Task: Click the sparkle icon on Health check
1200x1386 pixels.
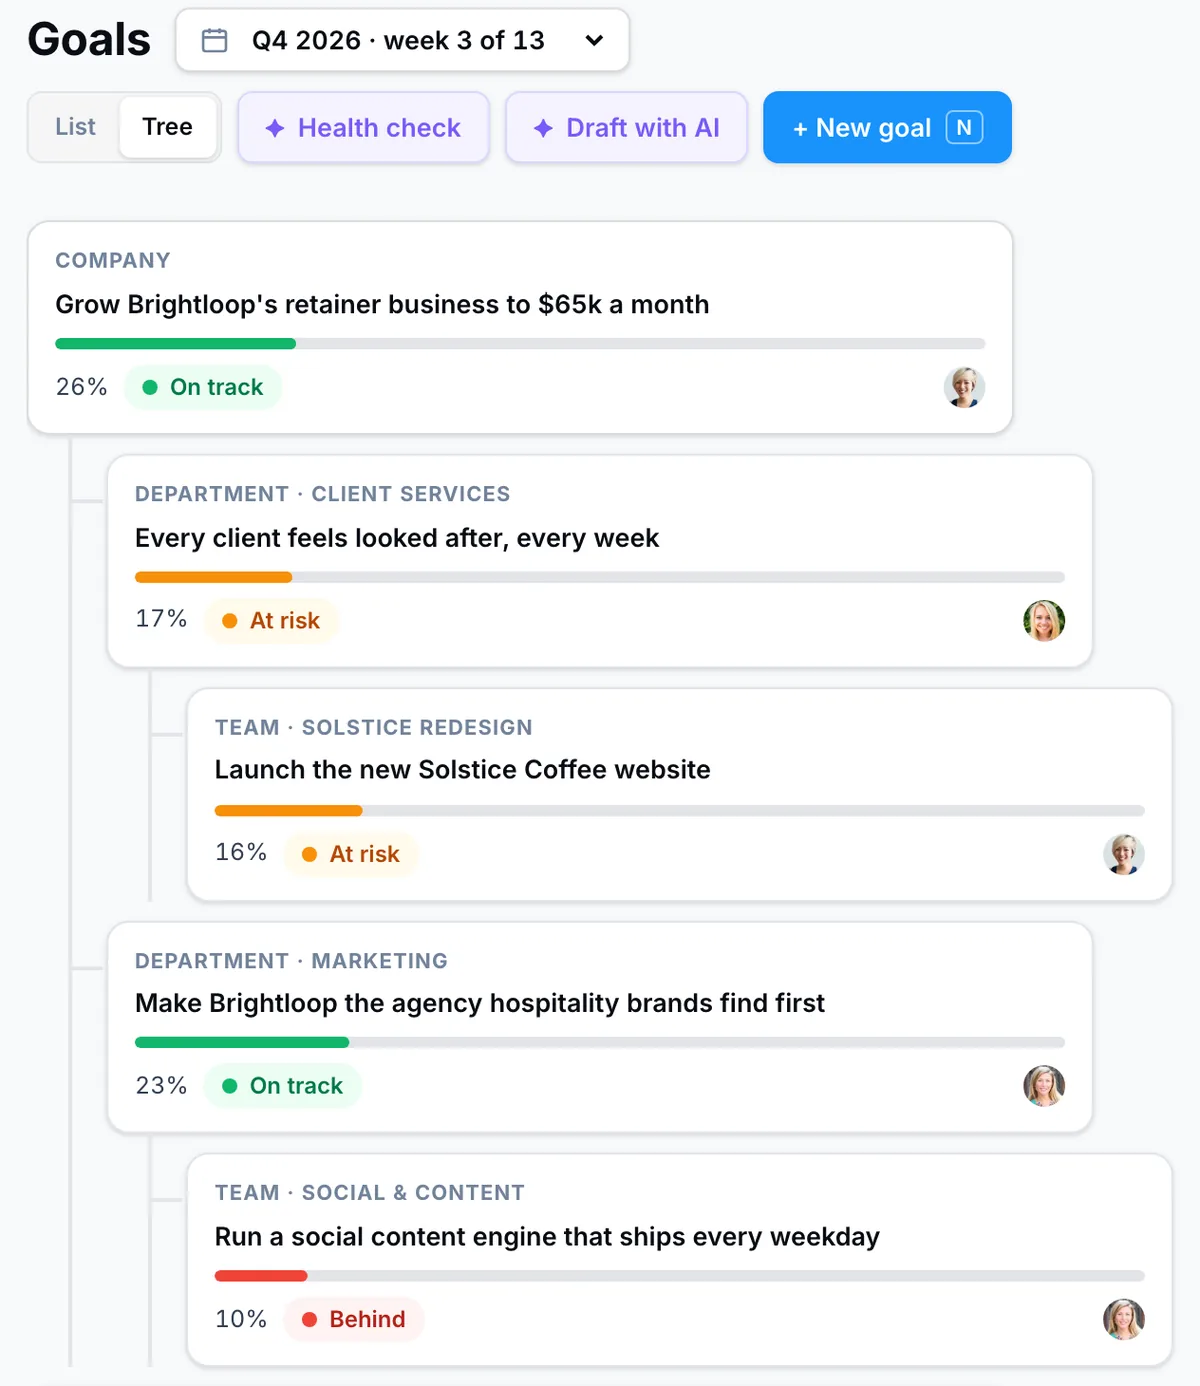Action: point(275,128)
